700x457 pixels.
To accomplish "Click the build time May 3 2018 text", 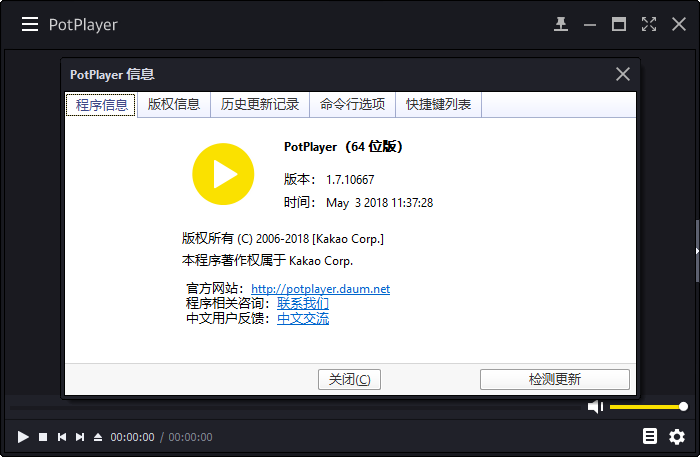I will tap(379, 203).
